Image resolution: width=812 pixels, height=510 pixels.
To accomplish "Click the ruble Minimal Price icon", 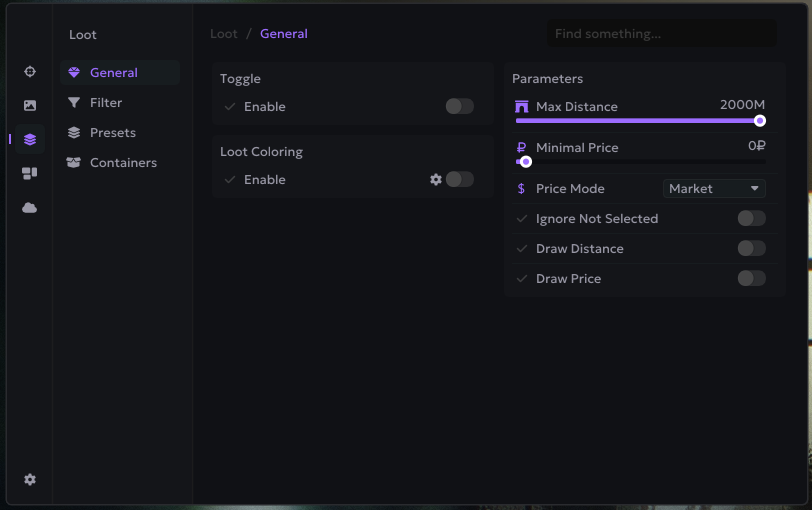I will pos(522,148).
